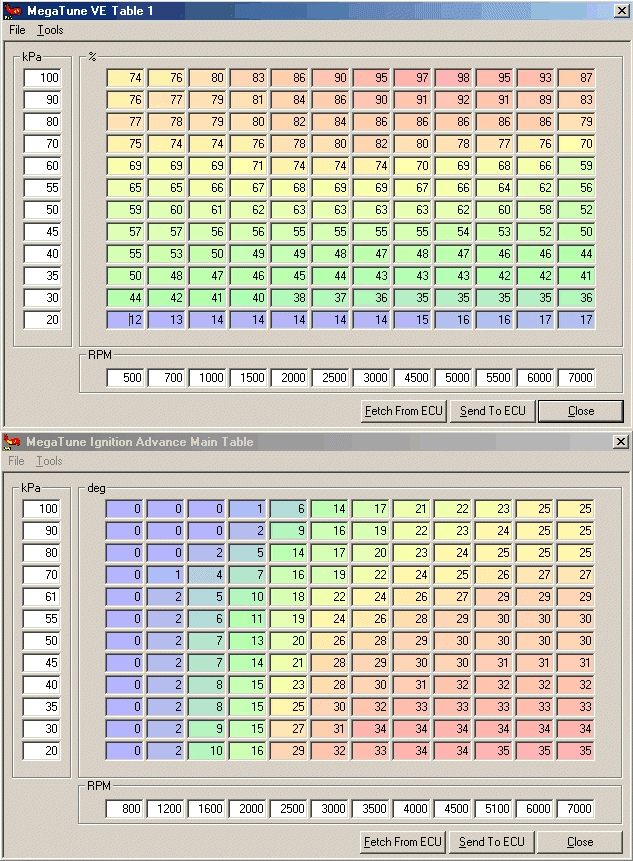Close the Ignition Advance Main Table window

tap(620, 441)
